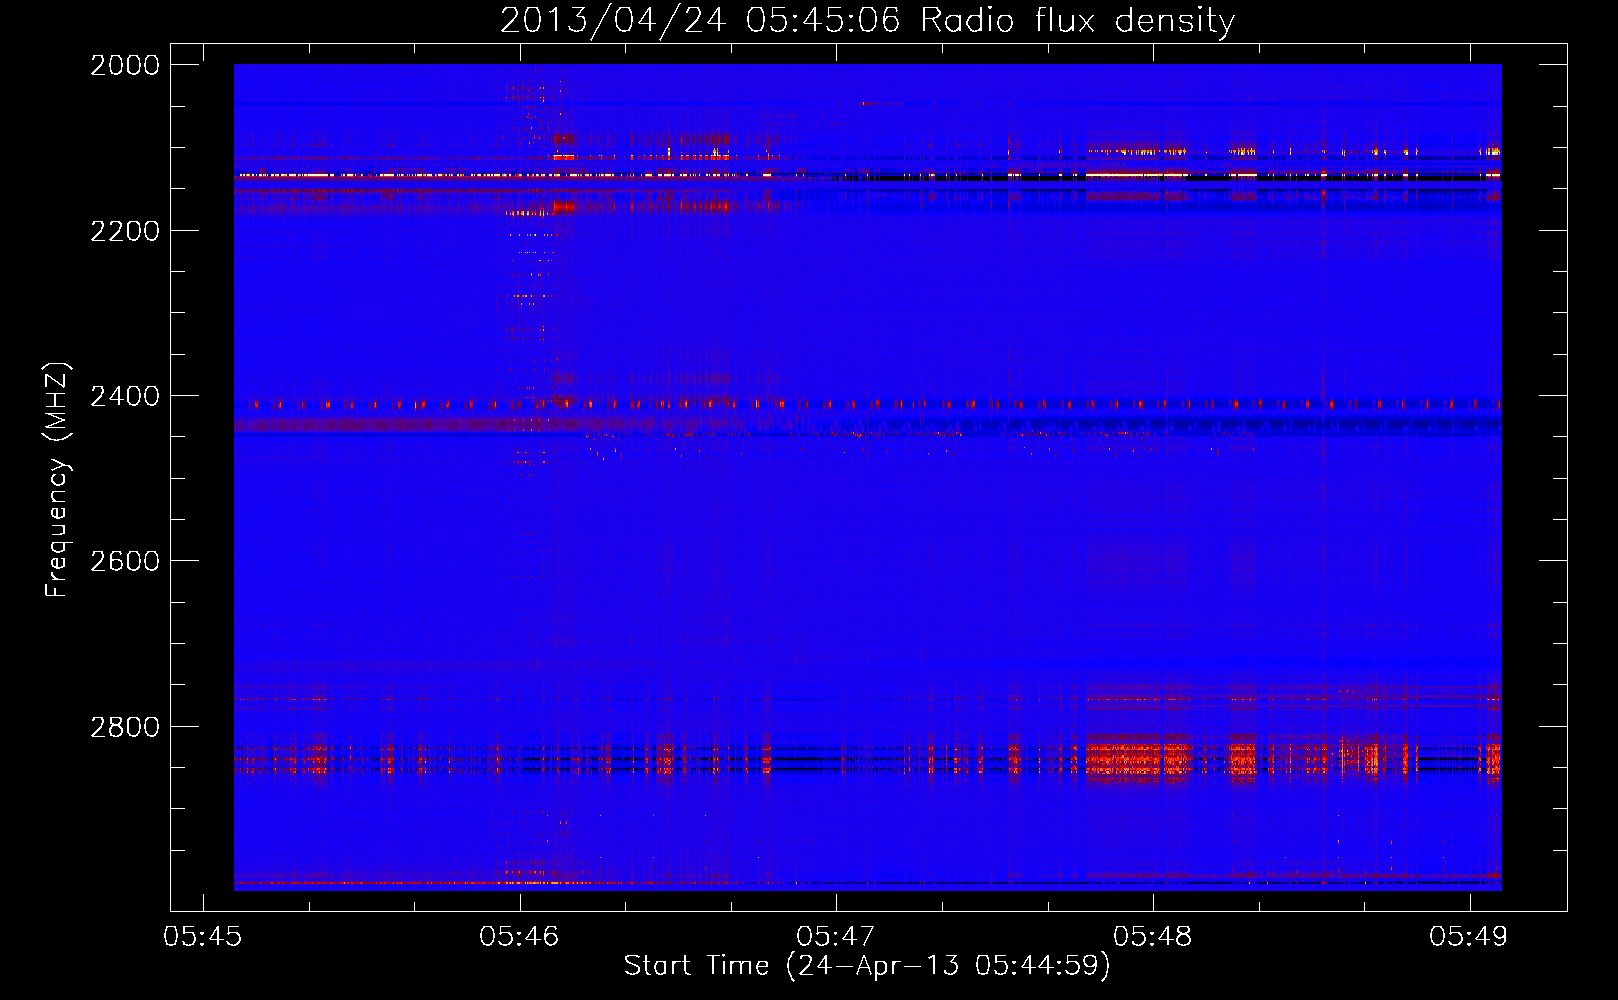
Task: Click the 05:47 time axis label
Action: [836, 936]
